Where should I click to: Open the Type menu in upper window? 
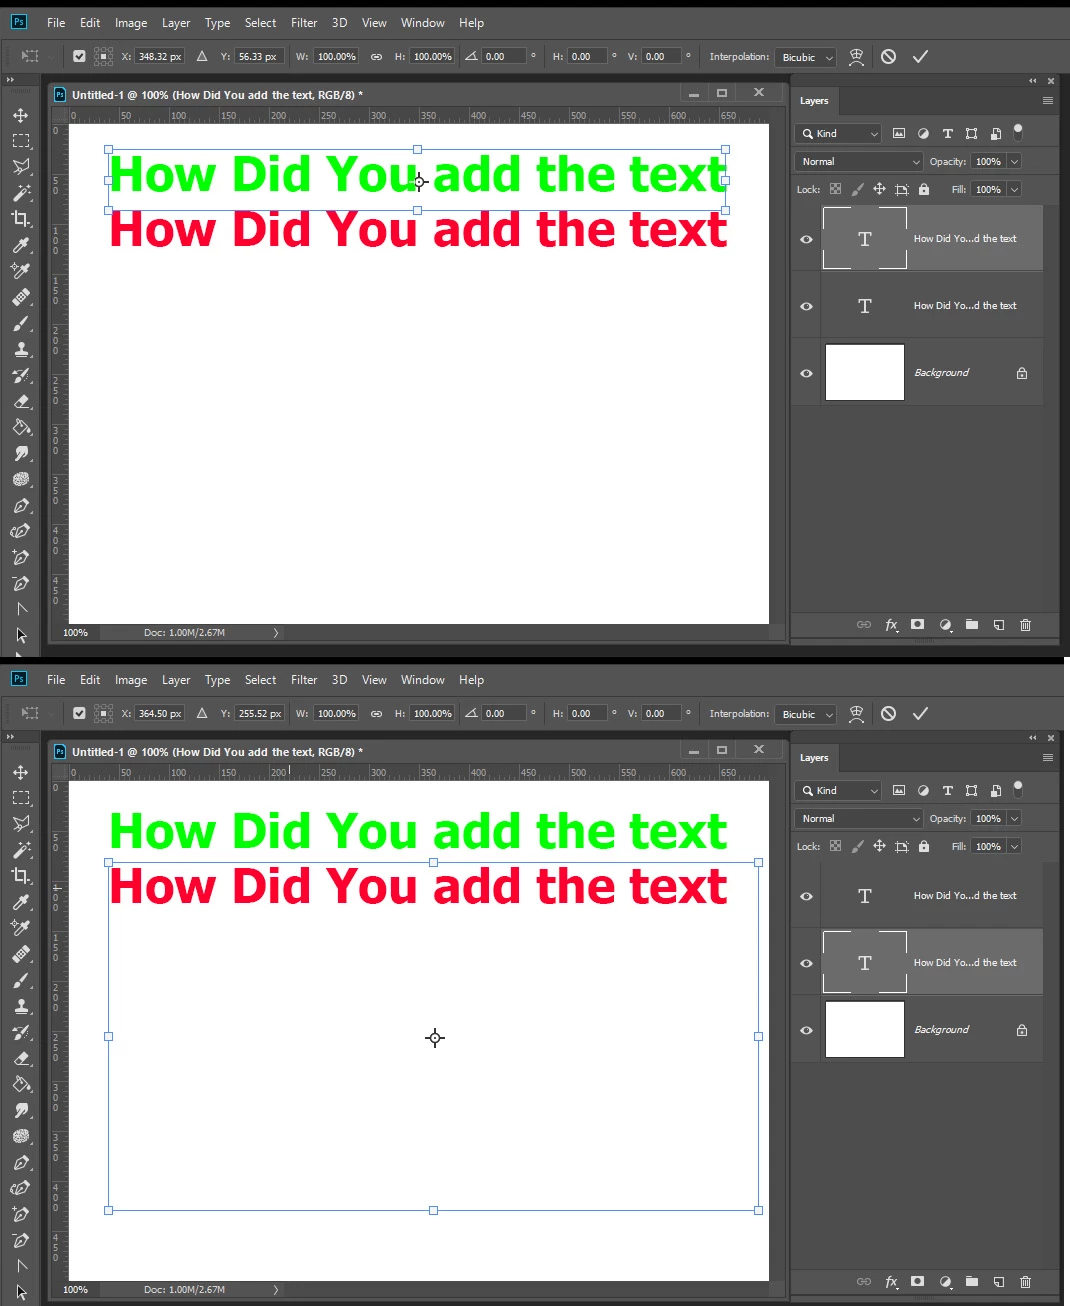(217, 23)
